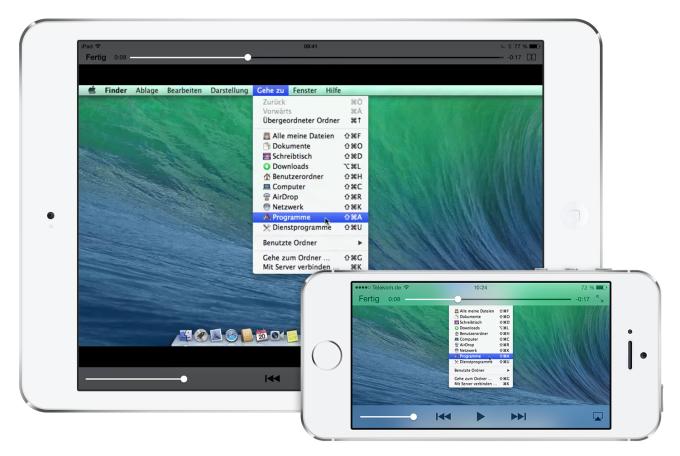Open the Darstellung menu
The height and width of the screenshot is (456, 680).
[229, 90]
